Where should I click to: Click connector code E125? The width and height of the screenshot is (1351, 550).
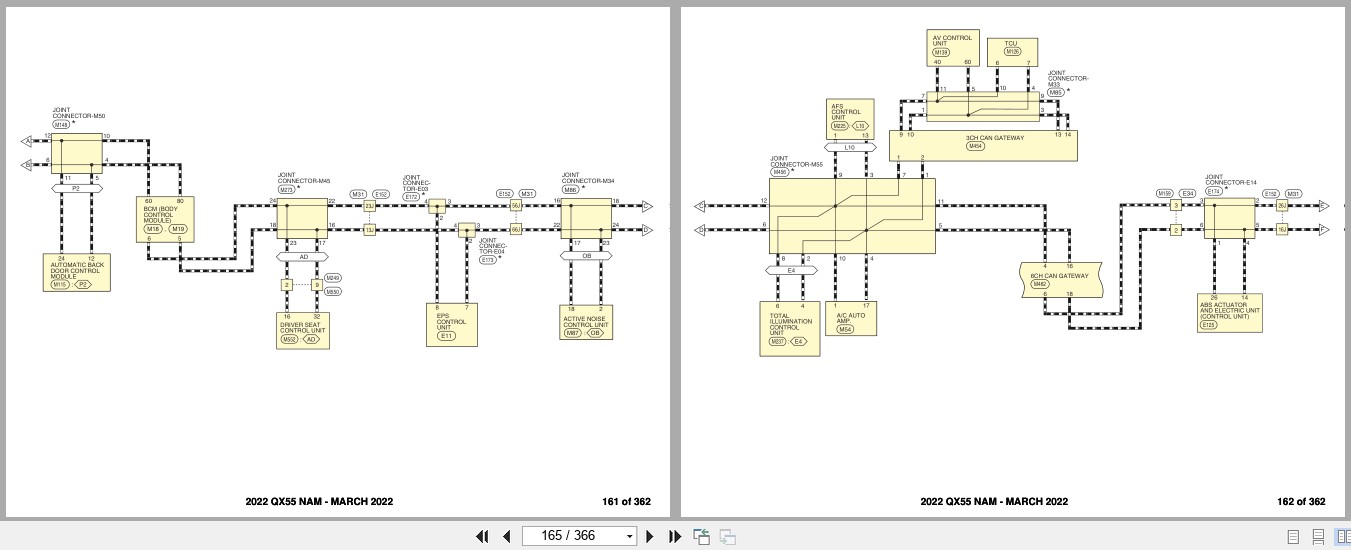point(1208,325)
